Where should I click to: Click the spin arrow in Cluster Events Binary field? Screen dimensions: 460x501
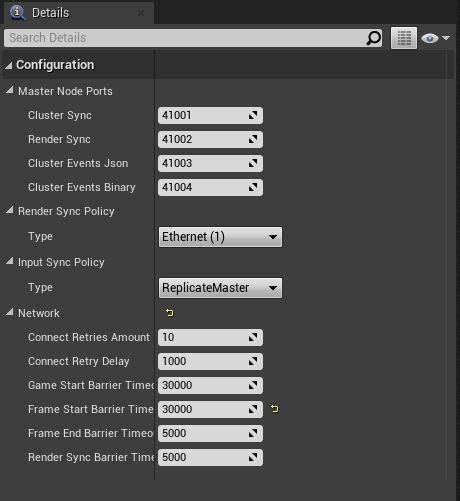click(x=253, y=187)
